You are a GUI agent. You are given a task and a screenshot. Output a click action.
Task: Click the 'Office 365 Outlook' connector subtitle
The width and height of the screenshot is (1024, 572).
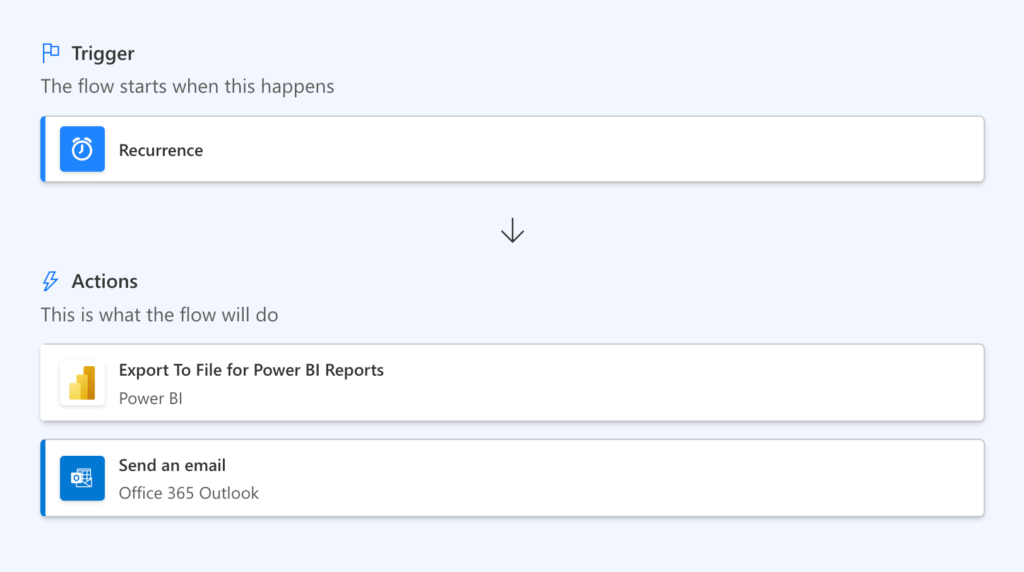(189, 493)
